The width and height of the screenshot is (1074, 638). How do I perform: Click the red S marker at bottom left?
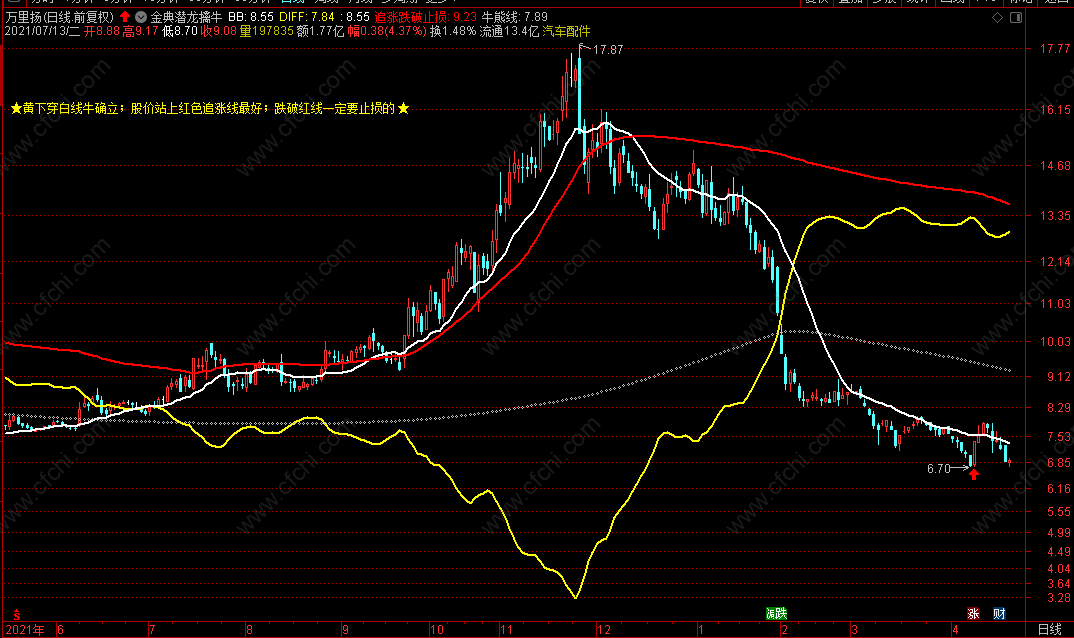point(17,615)
